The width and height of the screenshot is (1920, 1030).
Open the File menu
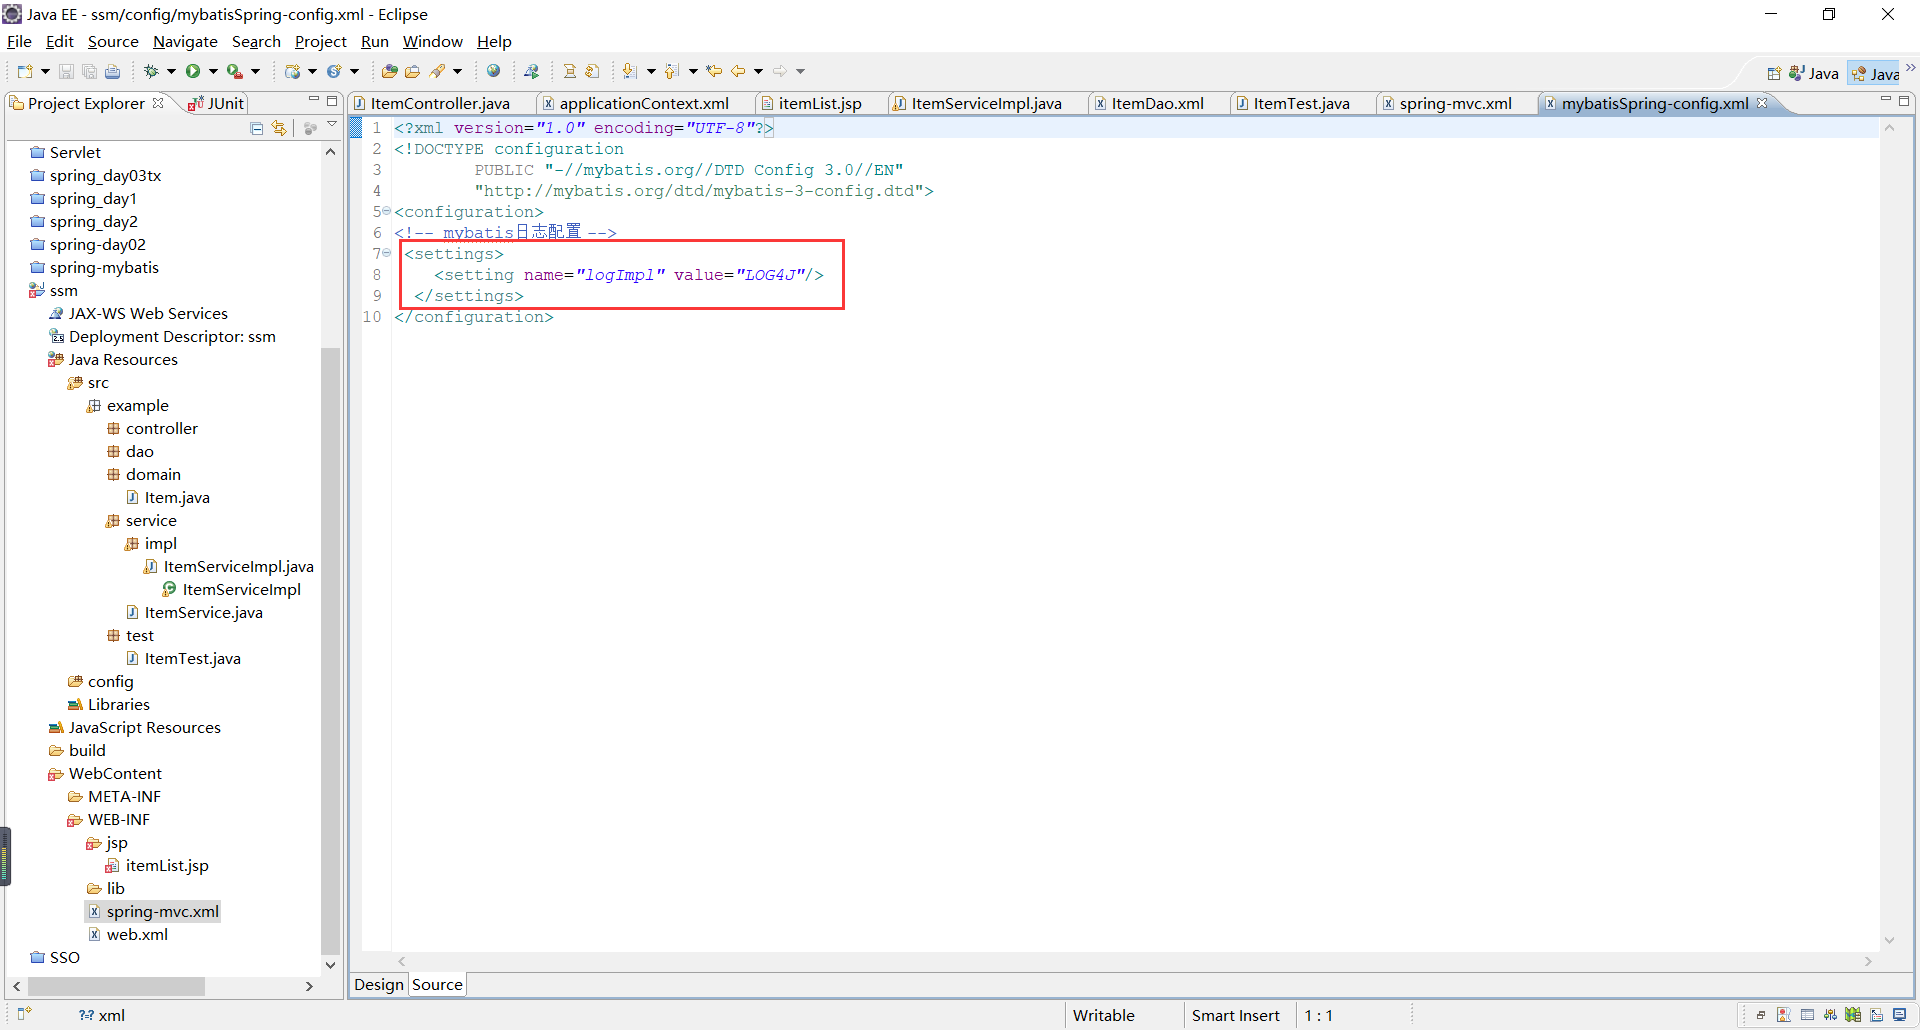[x=19, y=41]
